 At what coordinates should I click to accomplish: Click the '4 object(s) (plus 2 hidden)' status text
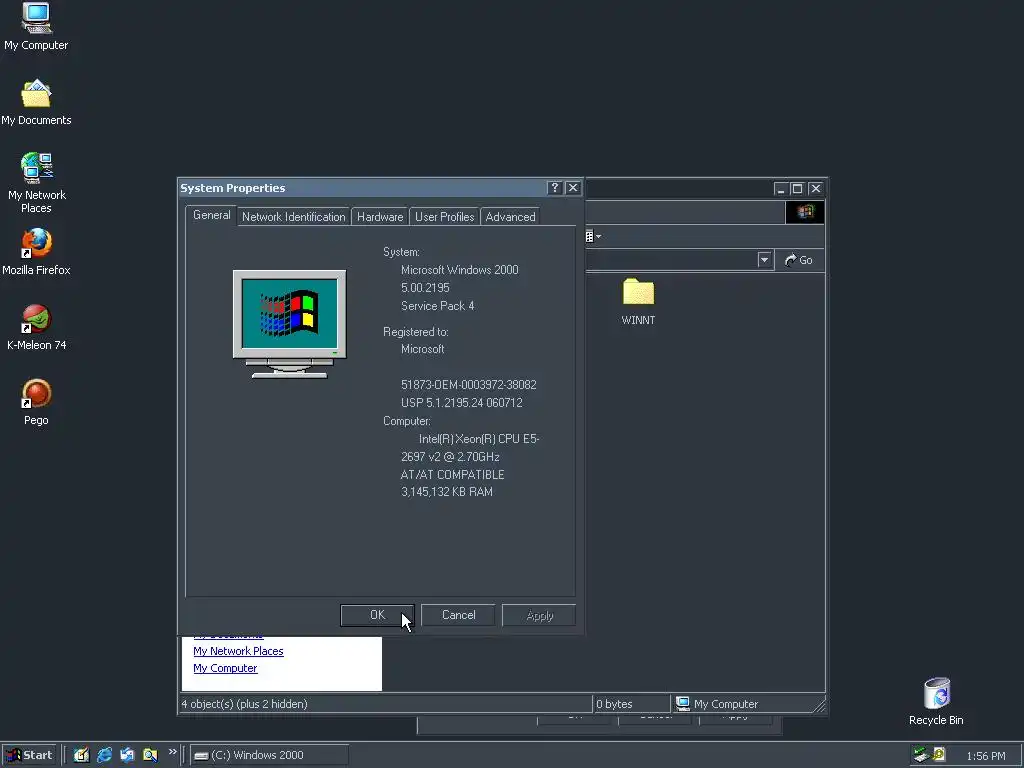pos(244,704)
